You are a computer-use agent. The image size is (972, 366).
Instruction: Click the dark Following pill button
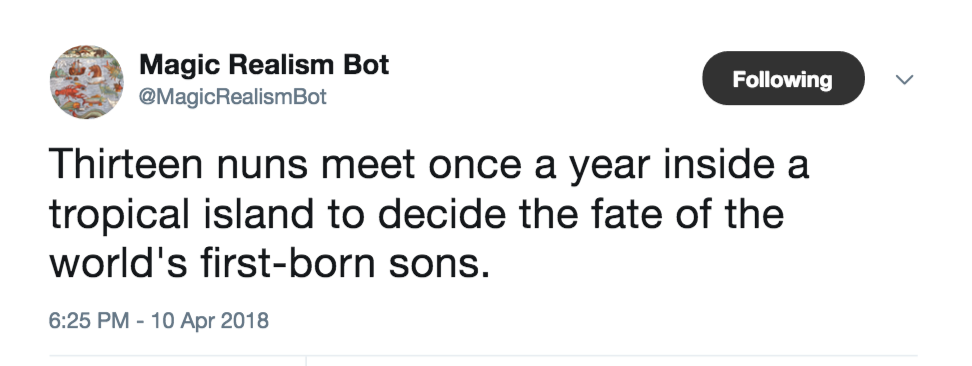(x=783, y=78)
